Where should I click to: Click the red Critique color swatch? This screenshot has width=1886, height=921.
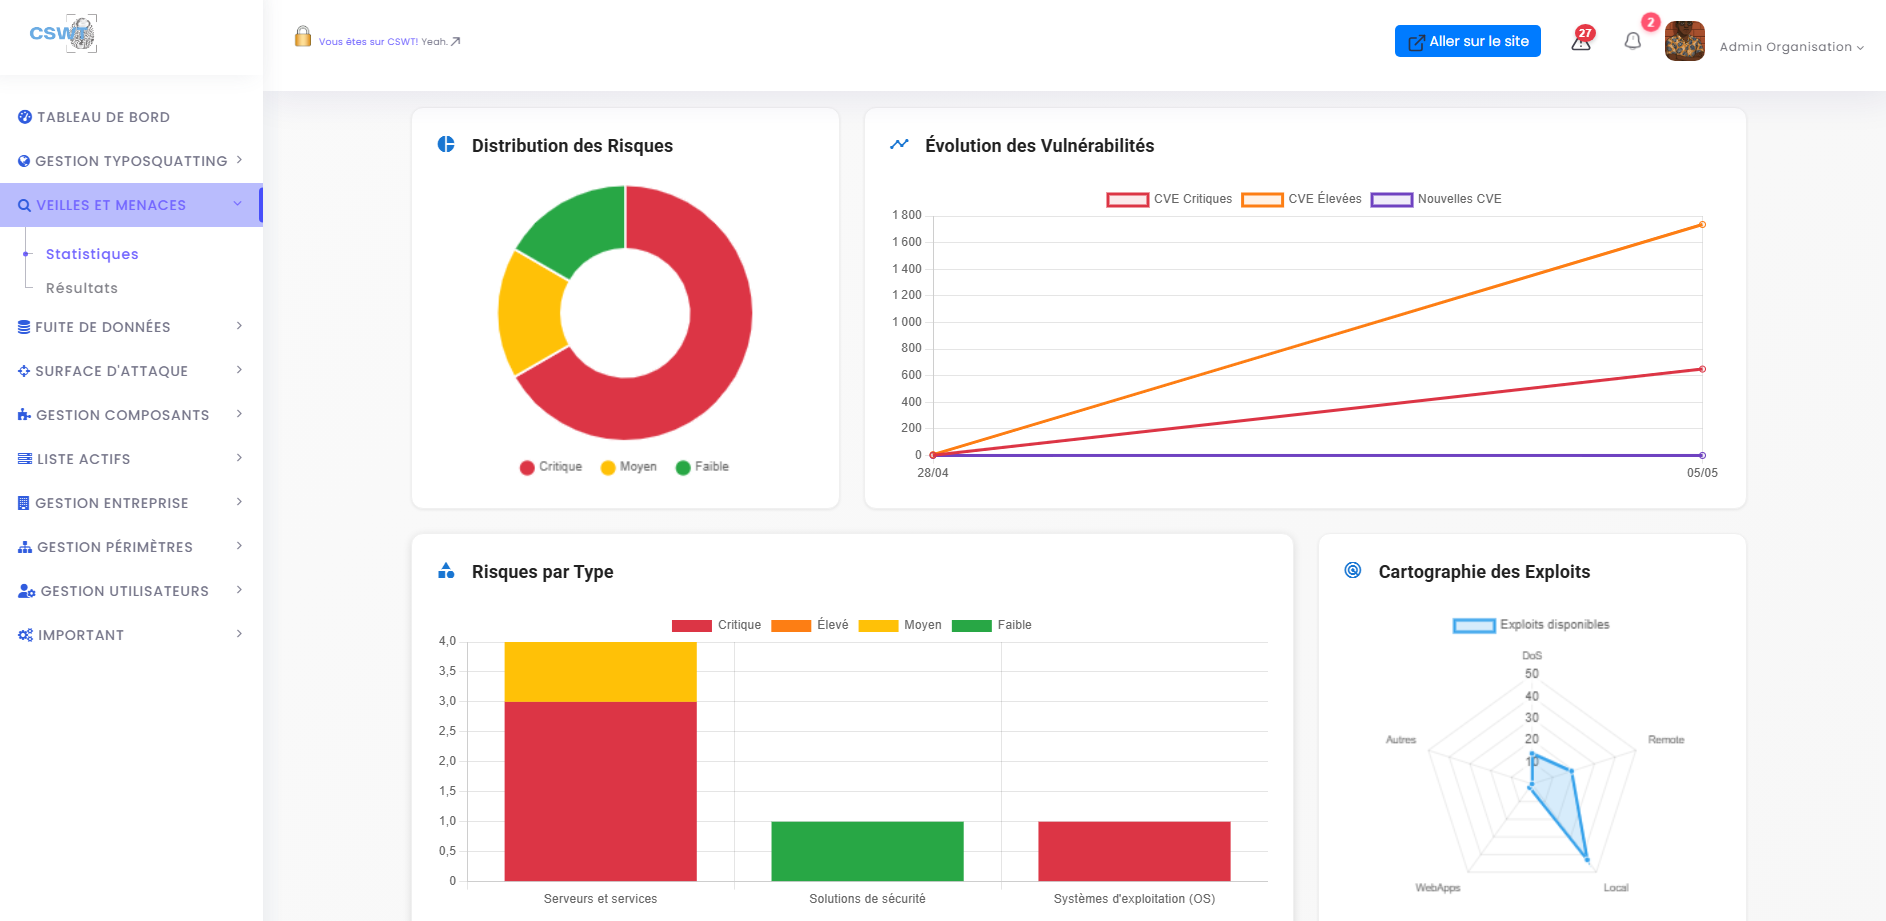pos(526,466)
